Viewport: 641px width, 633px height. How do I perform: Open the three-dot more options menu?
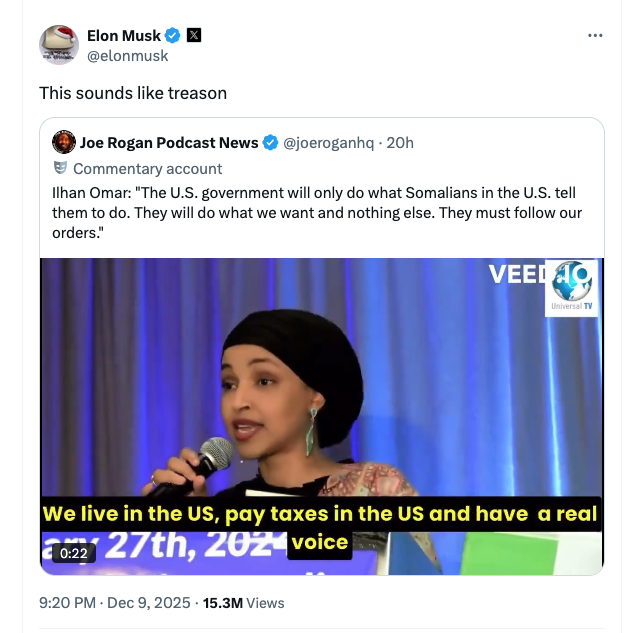click(595, 36)
